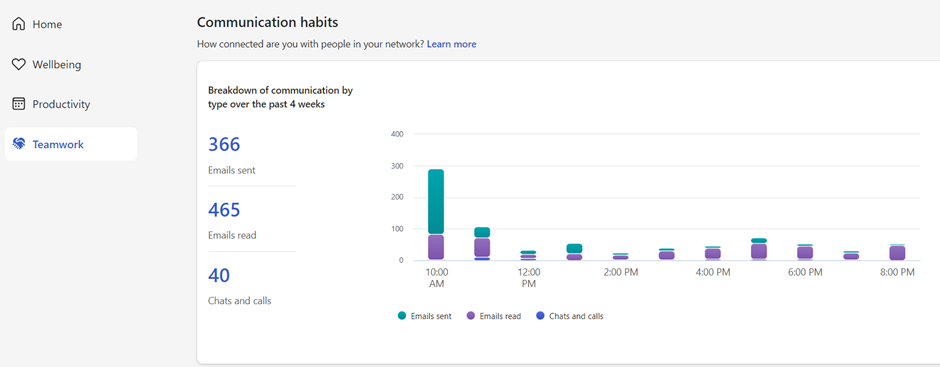Click the 12:00 PM chart bar

point(528,255)
